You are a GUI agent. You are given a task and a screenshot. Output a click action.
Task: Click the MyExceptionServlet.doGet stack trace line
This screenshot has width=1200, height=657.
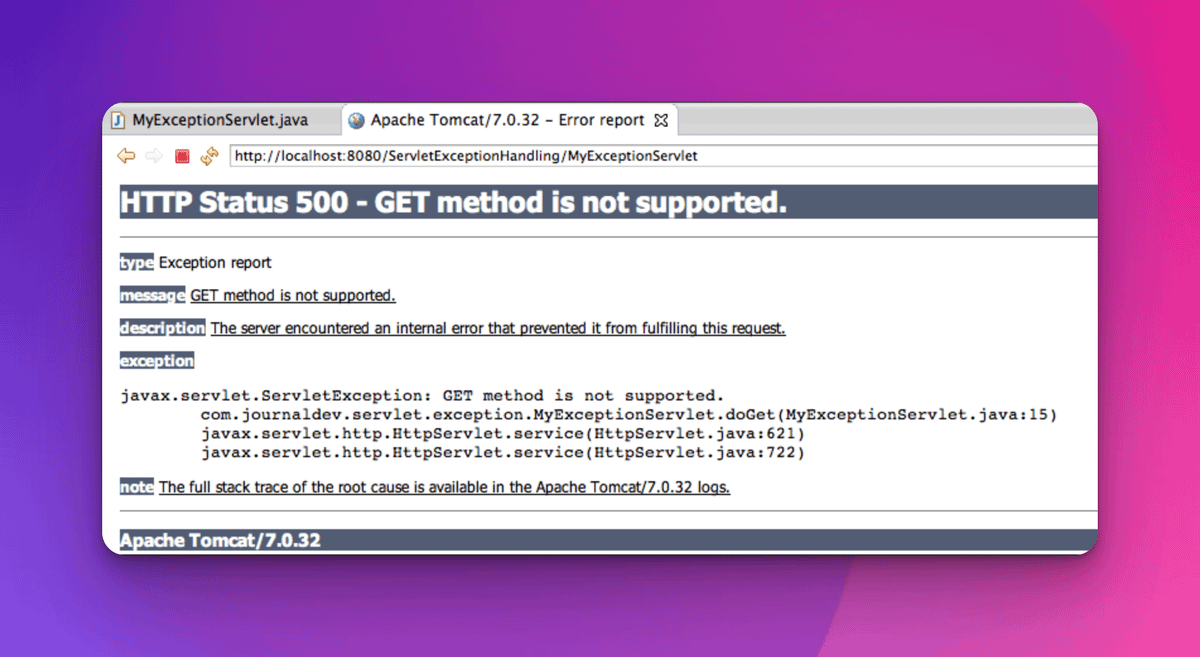click(628, 414)
